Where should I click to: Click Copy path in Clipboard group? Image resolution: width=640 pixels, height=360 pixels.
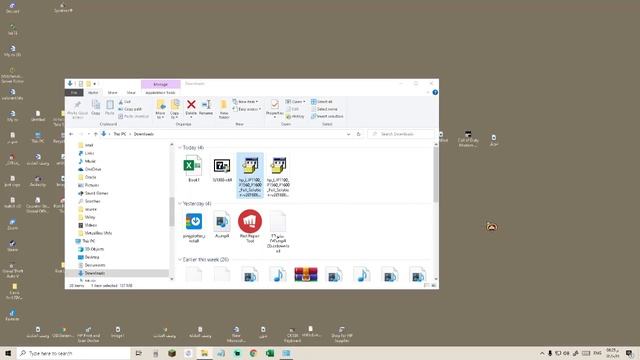pyautogui.click(x=130, y=109)
